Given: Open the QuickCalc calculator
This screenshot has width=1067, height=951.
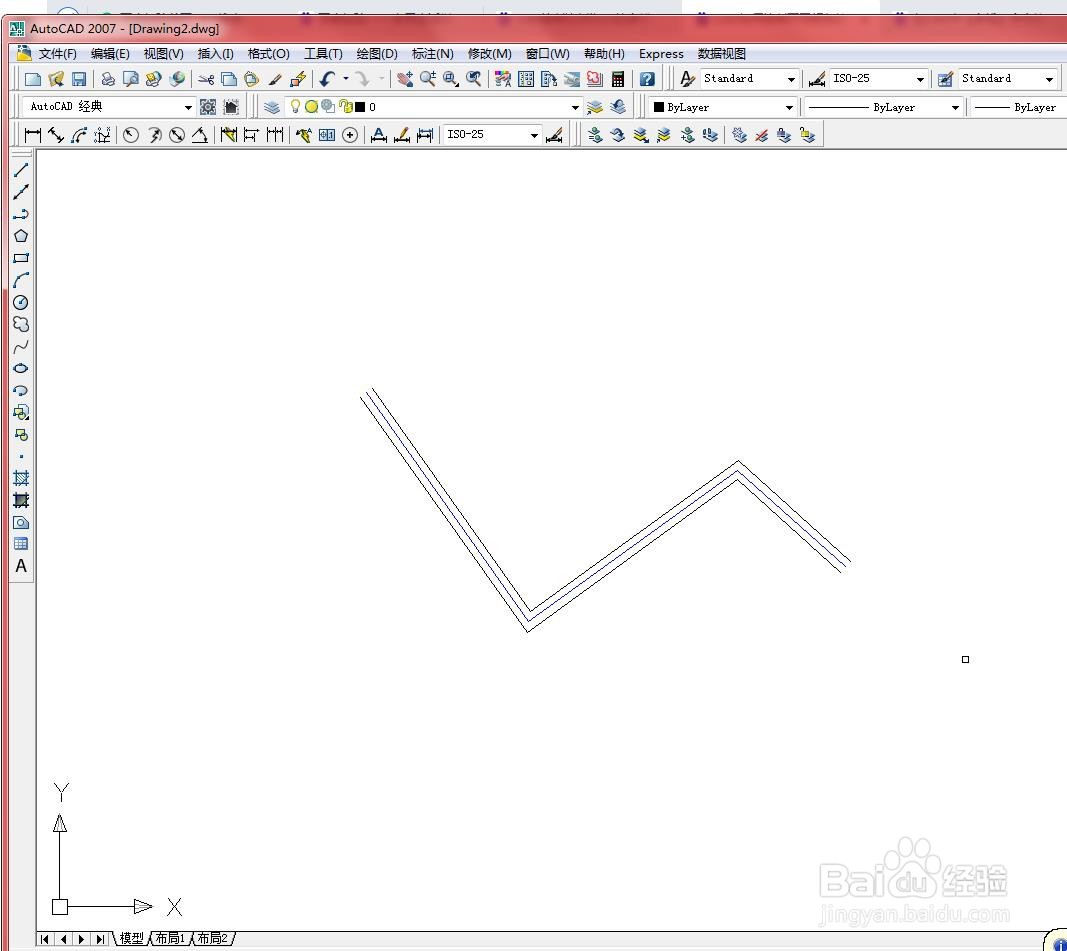Looking at the screenshot, I should coord(618,79).
